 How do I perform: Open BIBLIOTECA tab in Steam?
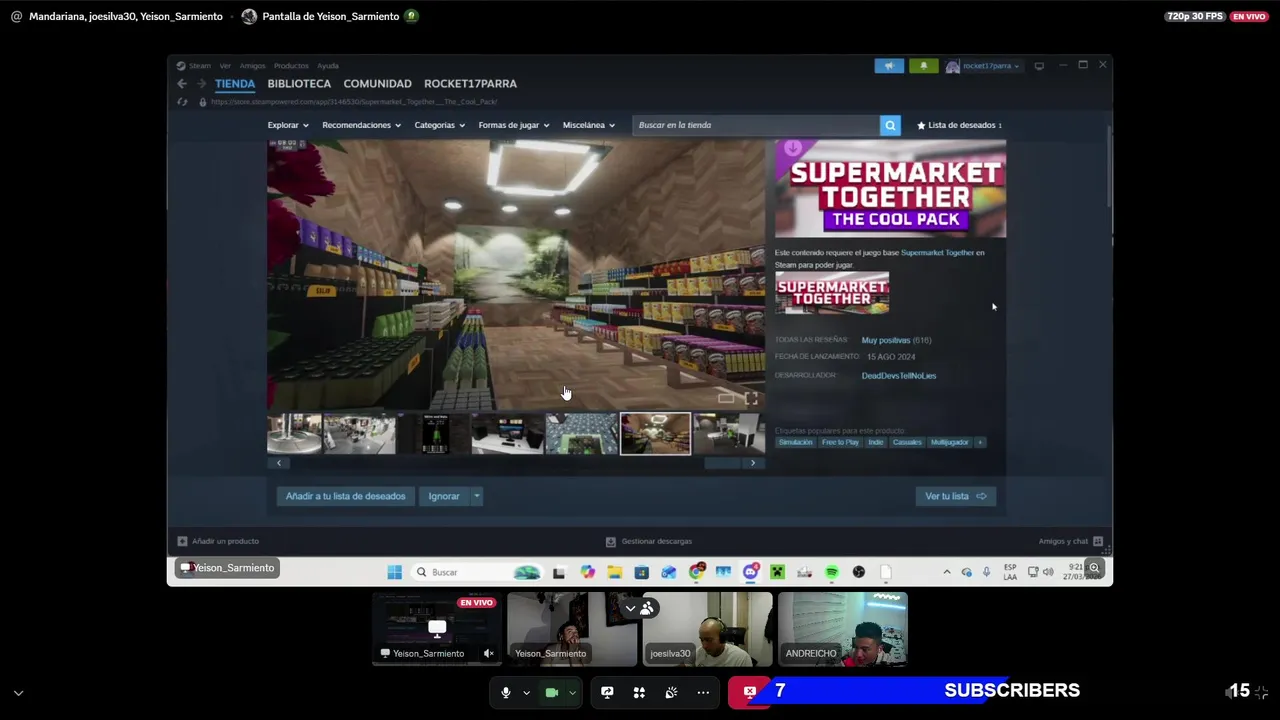299,84
